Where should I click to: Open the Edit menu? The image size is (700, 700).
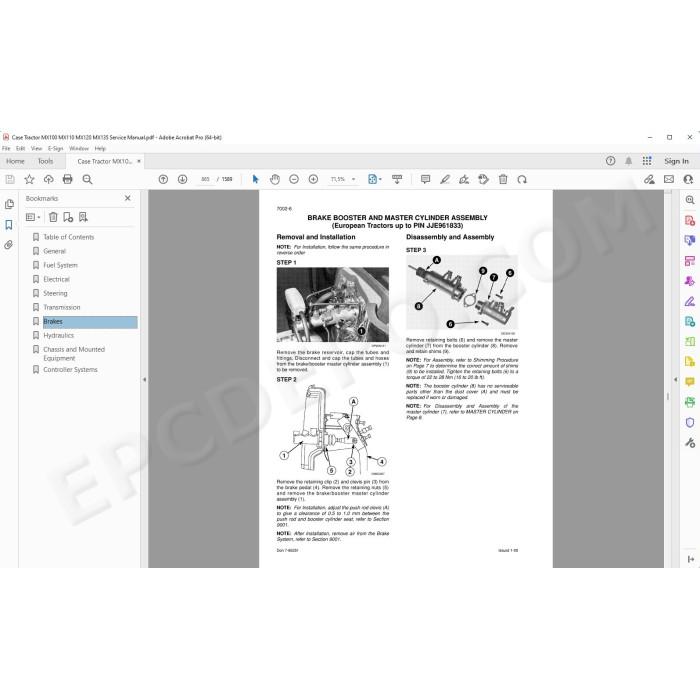(x=21, y=149)
